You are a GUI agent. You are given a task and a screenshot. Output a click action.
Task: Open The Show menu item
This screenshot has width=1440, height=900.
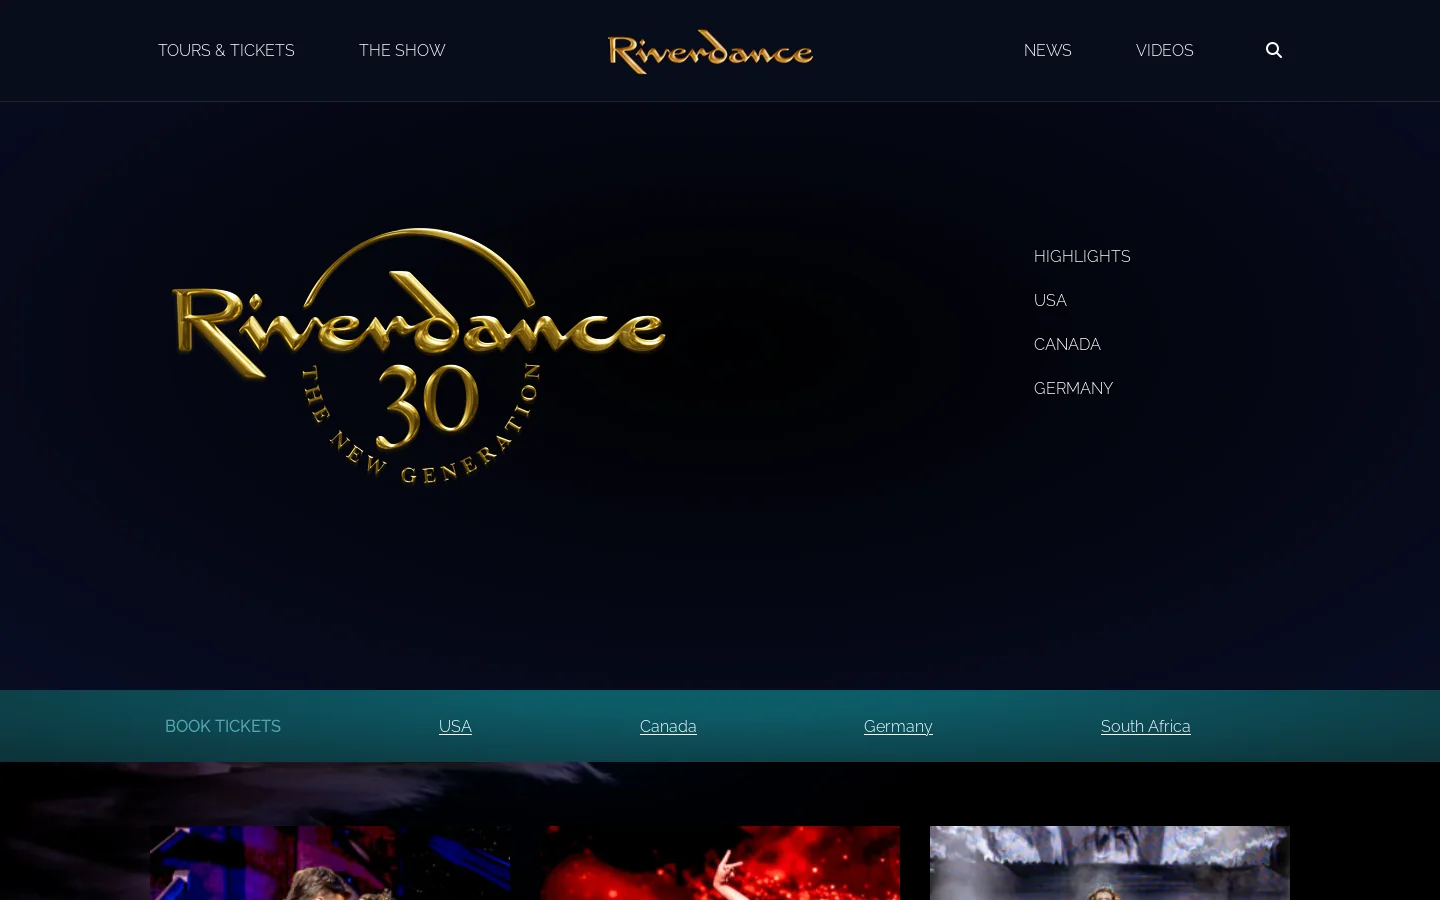click(x=402, y=50)
